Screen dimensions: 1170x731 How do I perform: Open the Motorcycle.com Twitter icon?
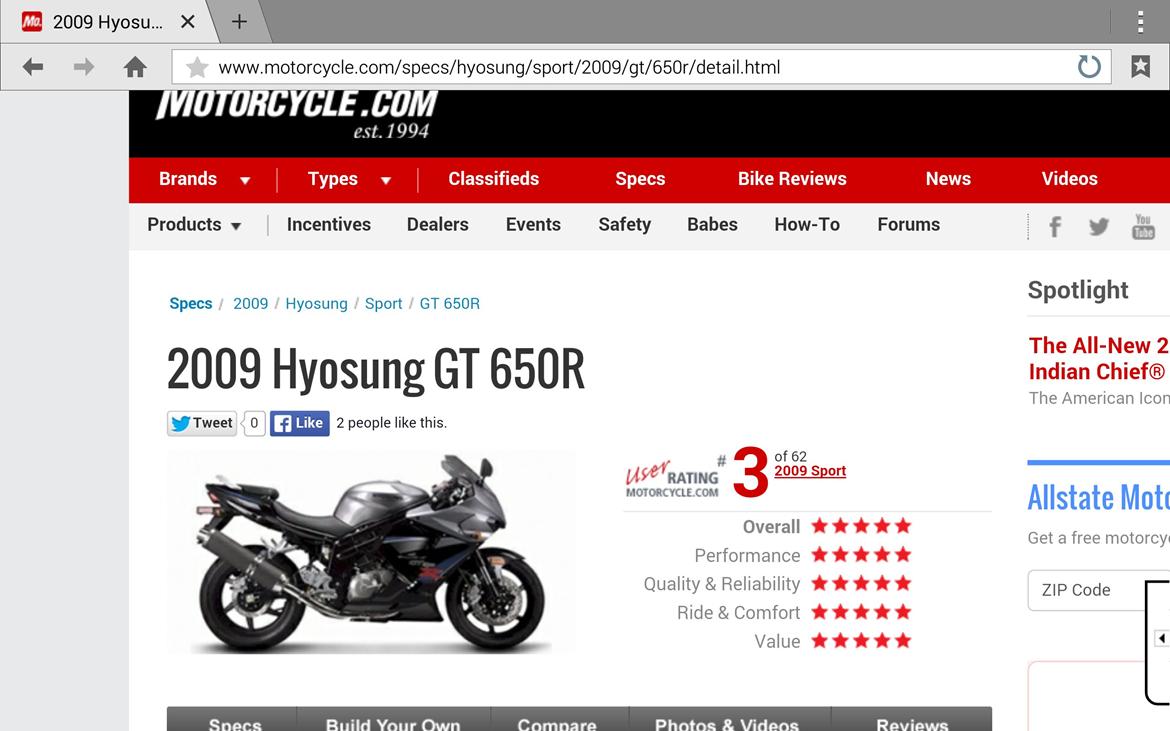(1098, 227)
